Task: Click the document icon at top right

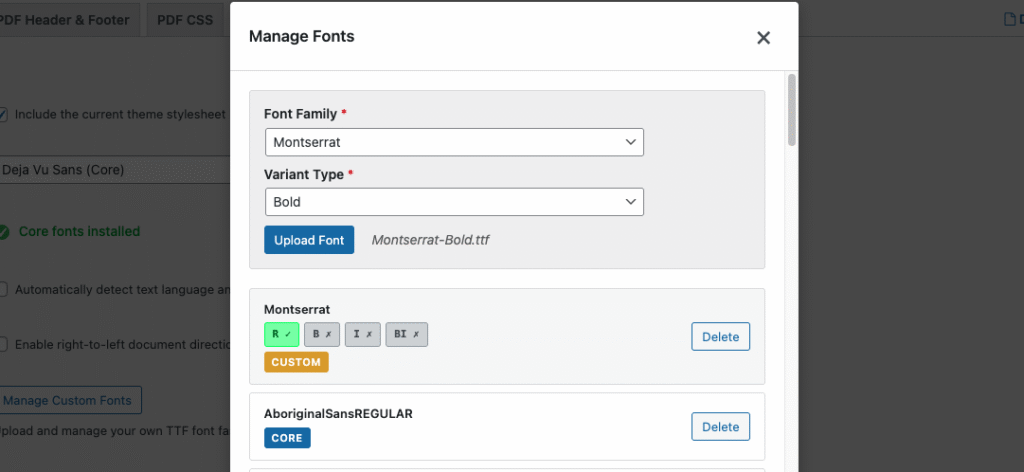Action: (x=1010, y=20)
